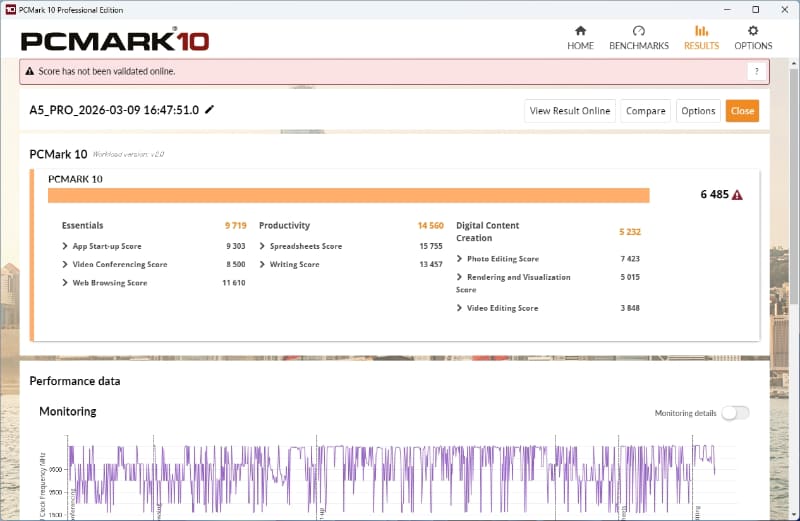
Task: Click the Workload version v2.0 label
Action: [x=128, y=154]
